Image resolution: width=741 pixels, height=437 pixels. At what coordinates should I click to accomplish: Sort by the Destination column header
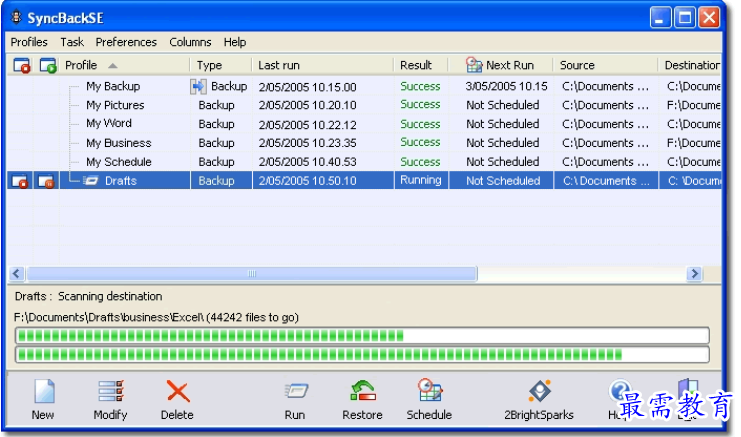click(692, 65)
